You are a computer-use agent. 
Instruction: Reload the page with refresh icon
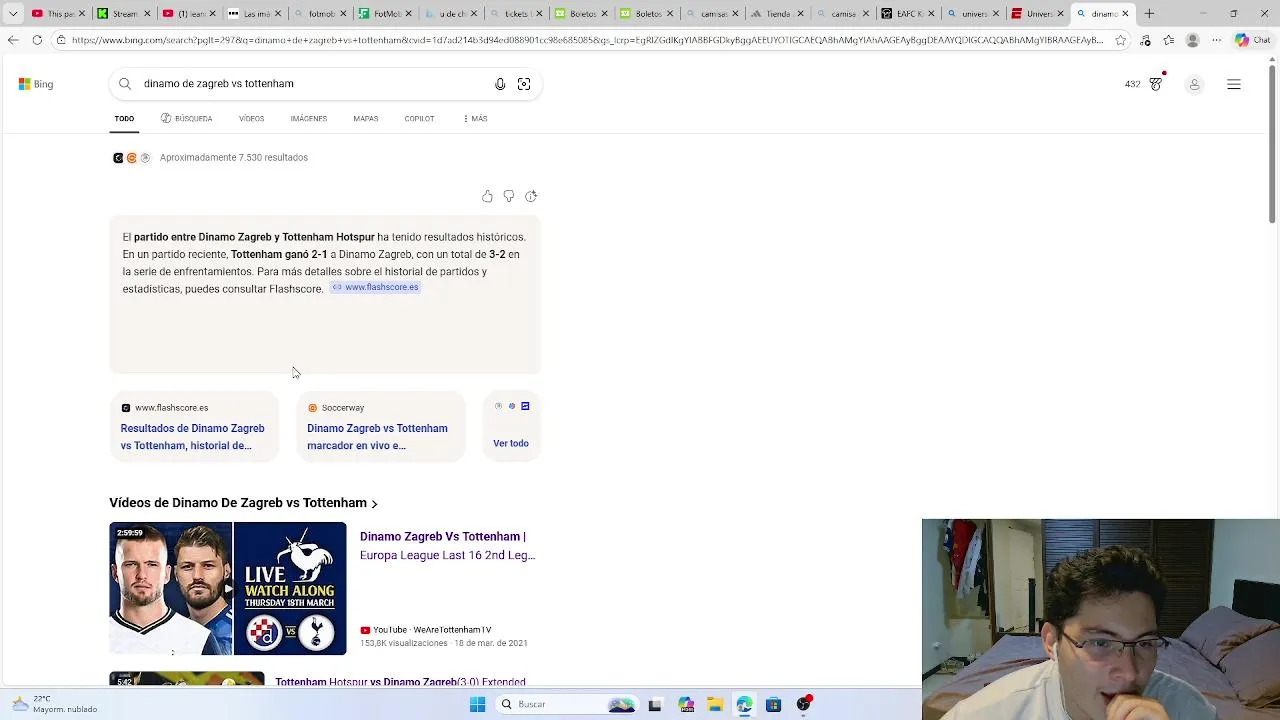point(37,40)
